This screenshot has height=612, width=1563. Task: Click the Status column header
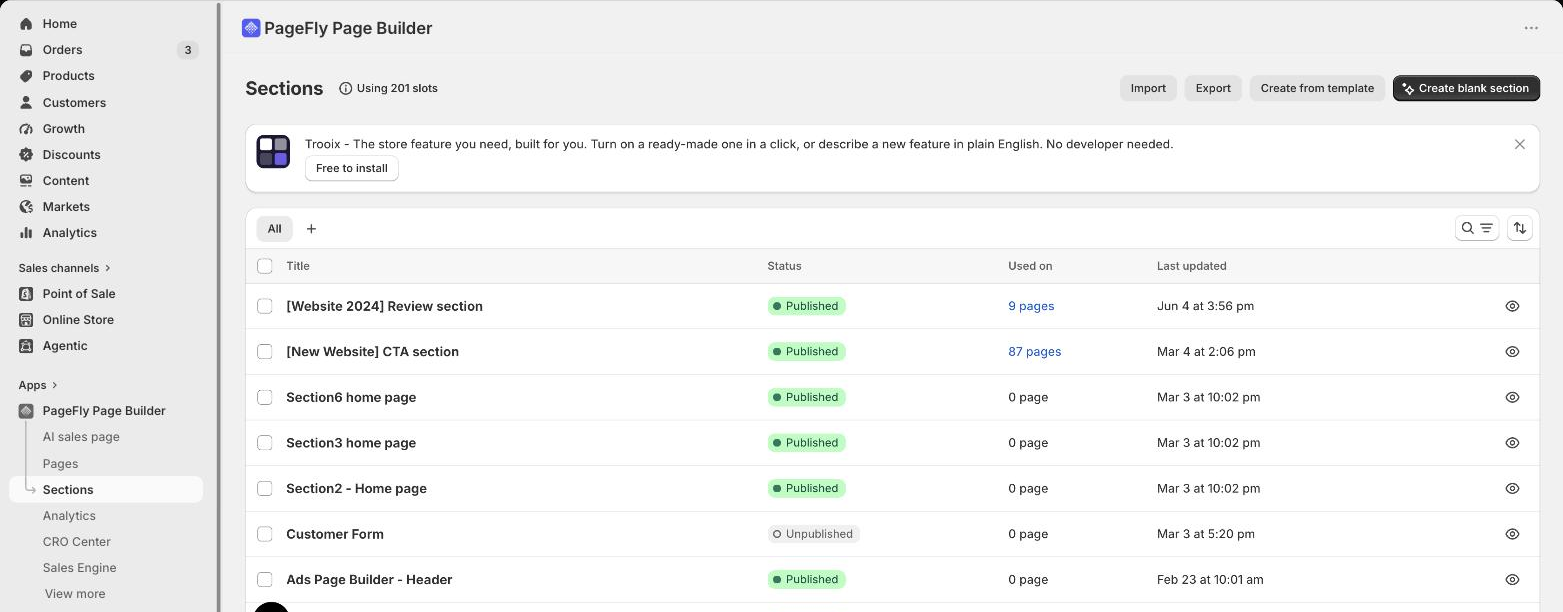click(784, 266)
